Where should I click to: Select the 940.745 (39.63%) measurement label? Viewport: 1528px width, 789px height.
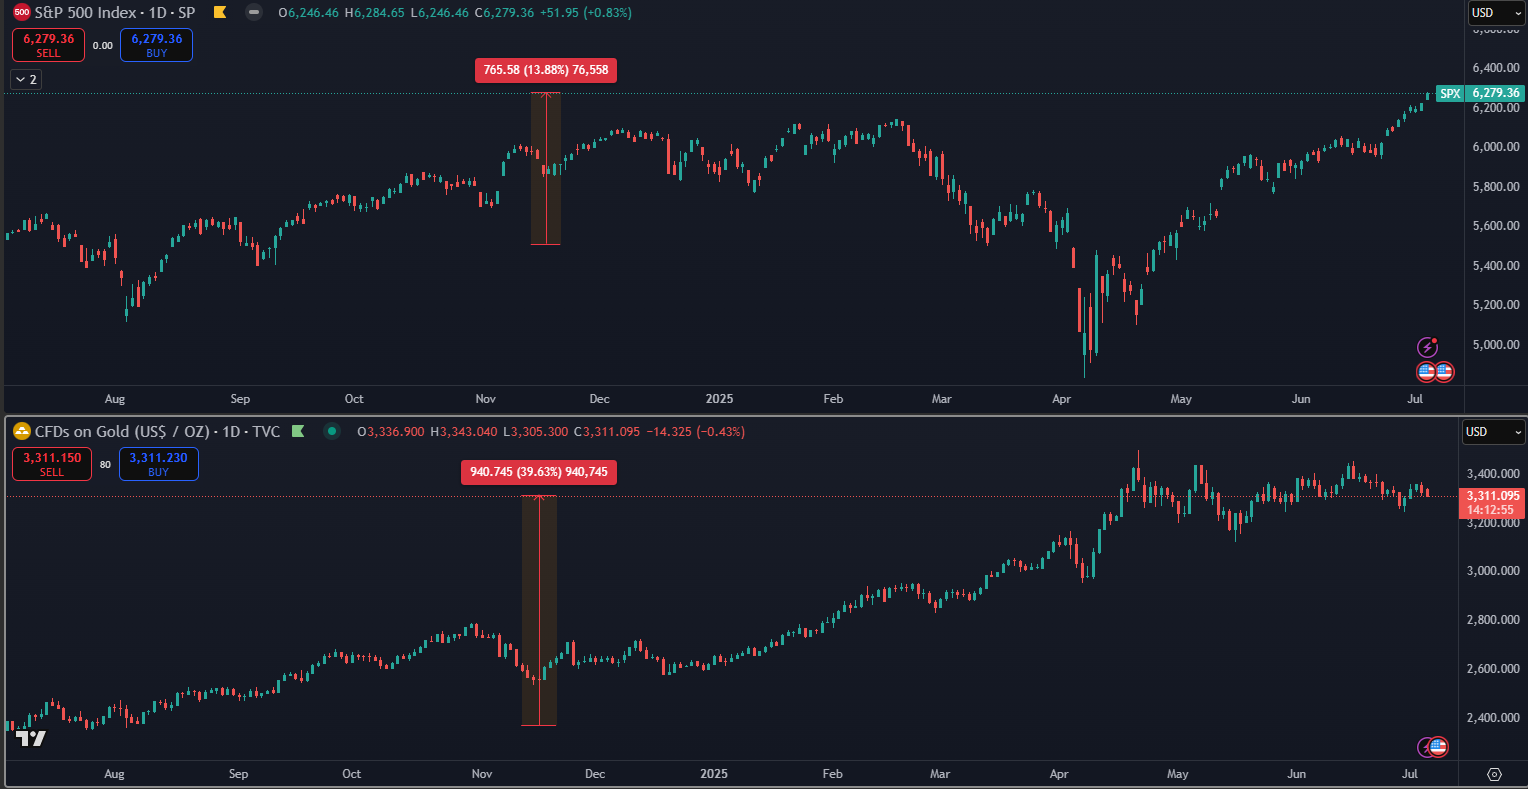click(539, 472)
